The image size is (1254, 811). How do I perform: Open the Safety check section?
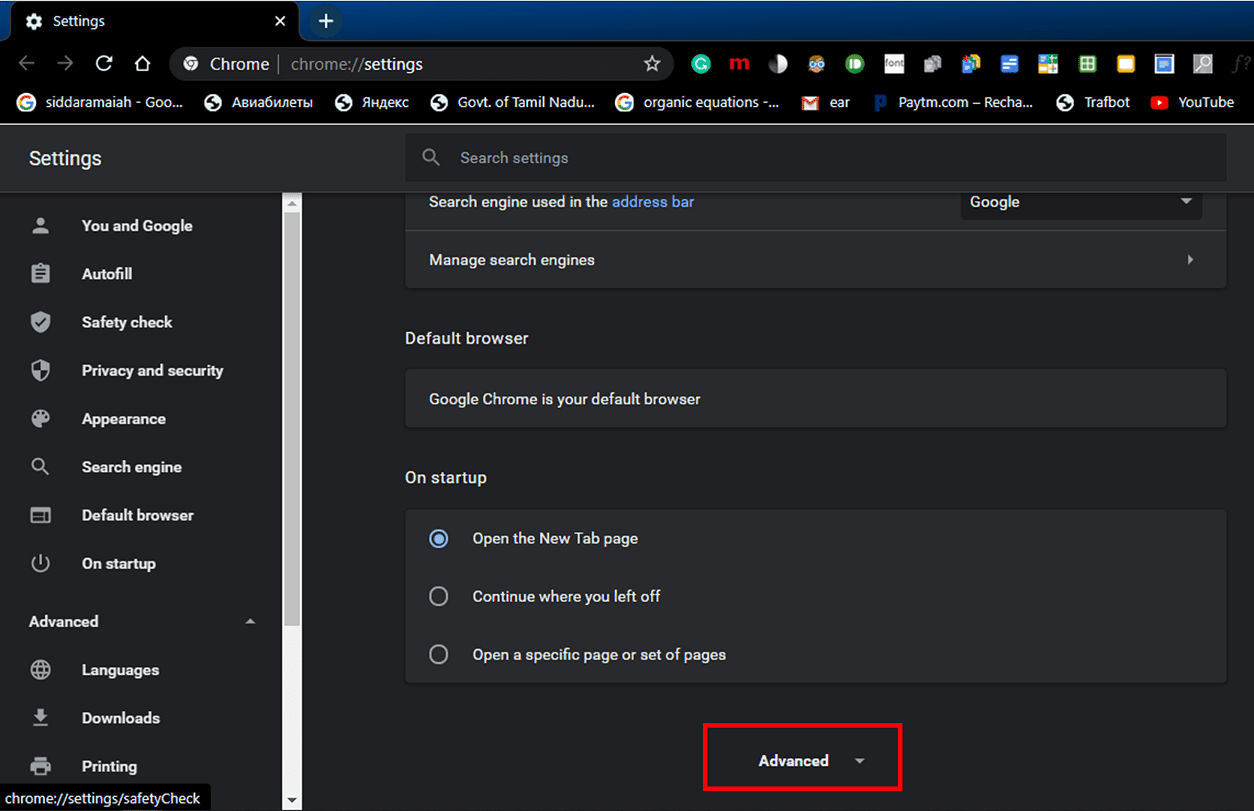[x=127, y=321]
